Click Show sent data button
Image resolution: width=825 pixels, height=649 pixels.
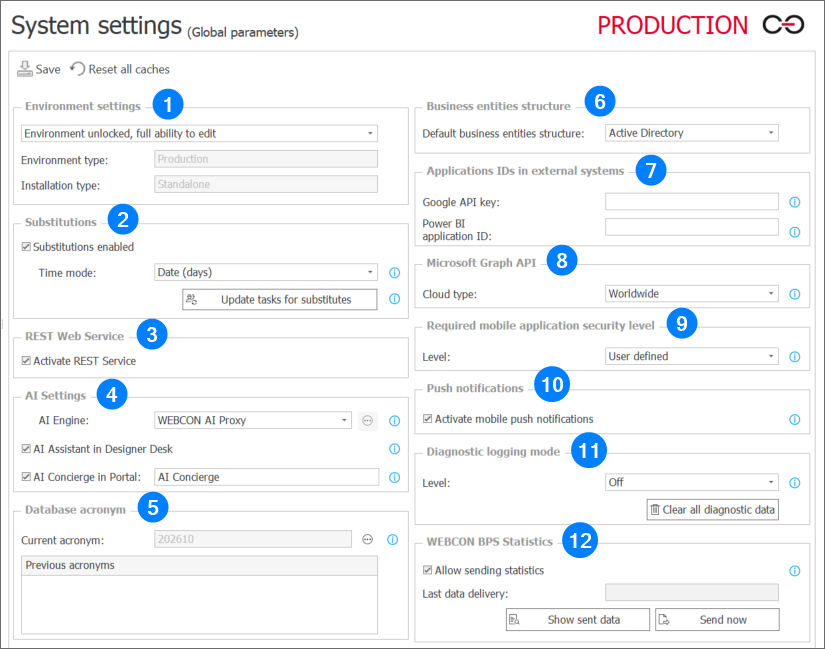(x=578, y=620)
